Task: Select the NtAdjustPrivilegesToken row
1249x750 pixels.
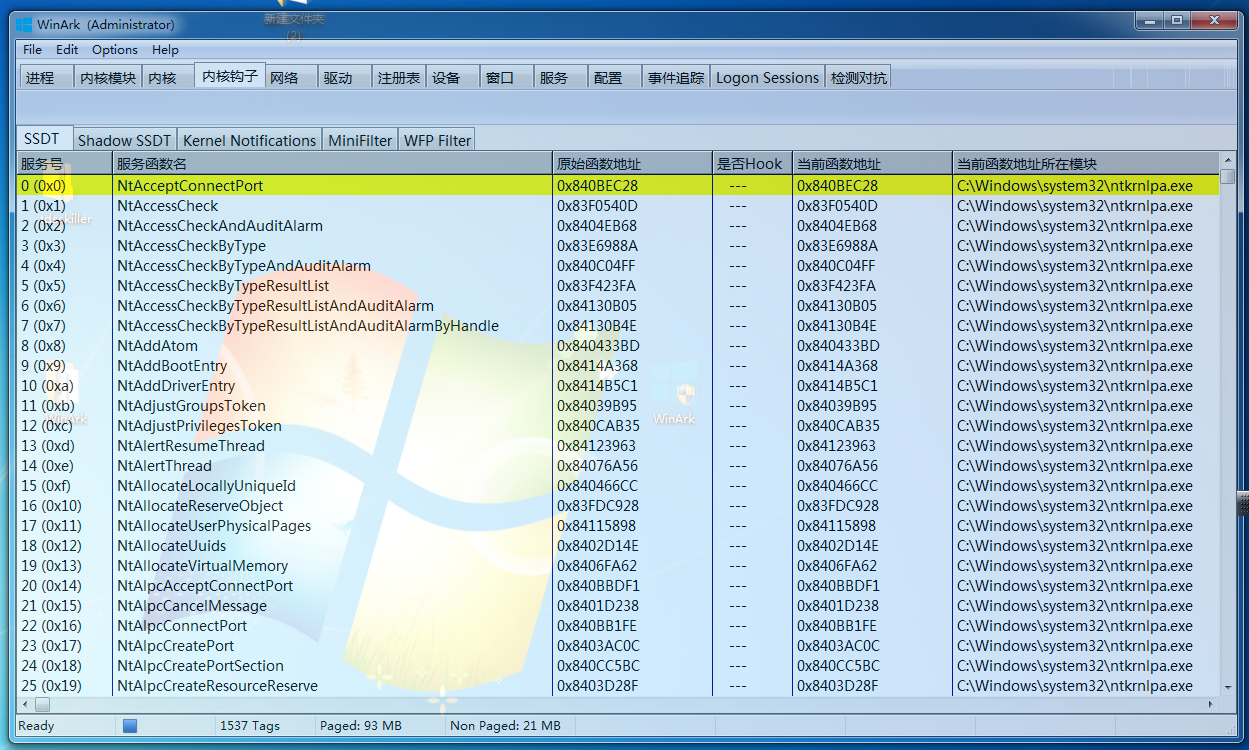Action: [x=618, y=425]
